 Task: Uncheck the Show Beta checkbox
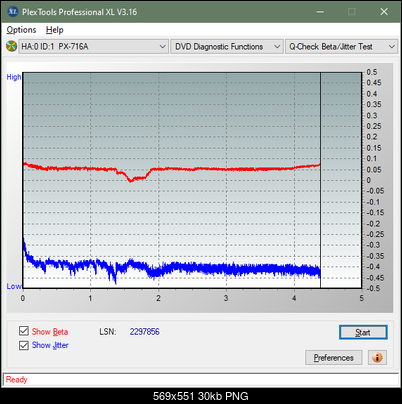pos(24,331)
